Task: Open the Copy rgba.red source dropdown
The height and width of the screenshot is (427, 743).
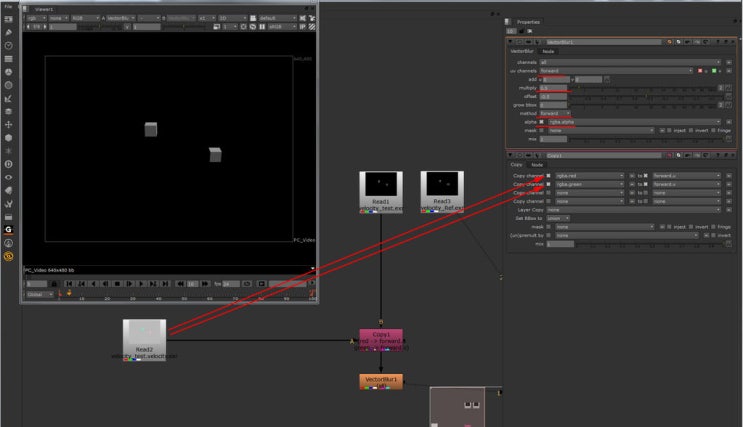Action: click(589, 176)
